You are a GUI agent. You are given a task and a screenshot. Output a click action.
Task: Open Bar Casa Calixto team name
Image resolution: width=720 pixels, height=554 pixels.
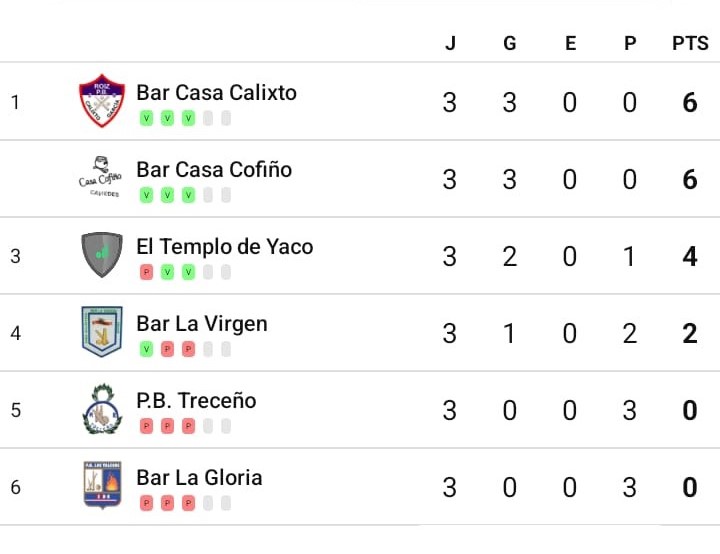coord(216,92)
